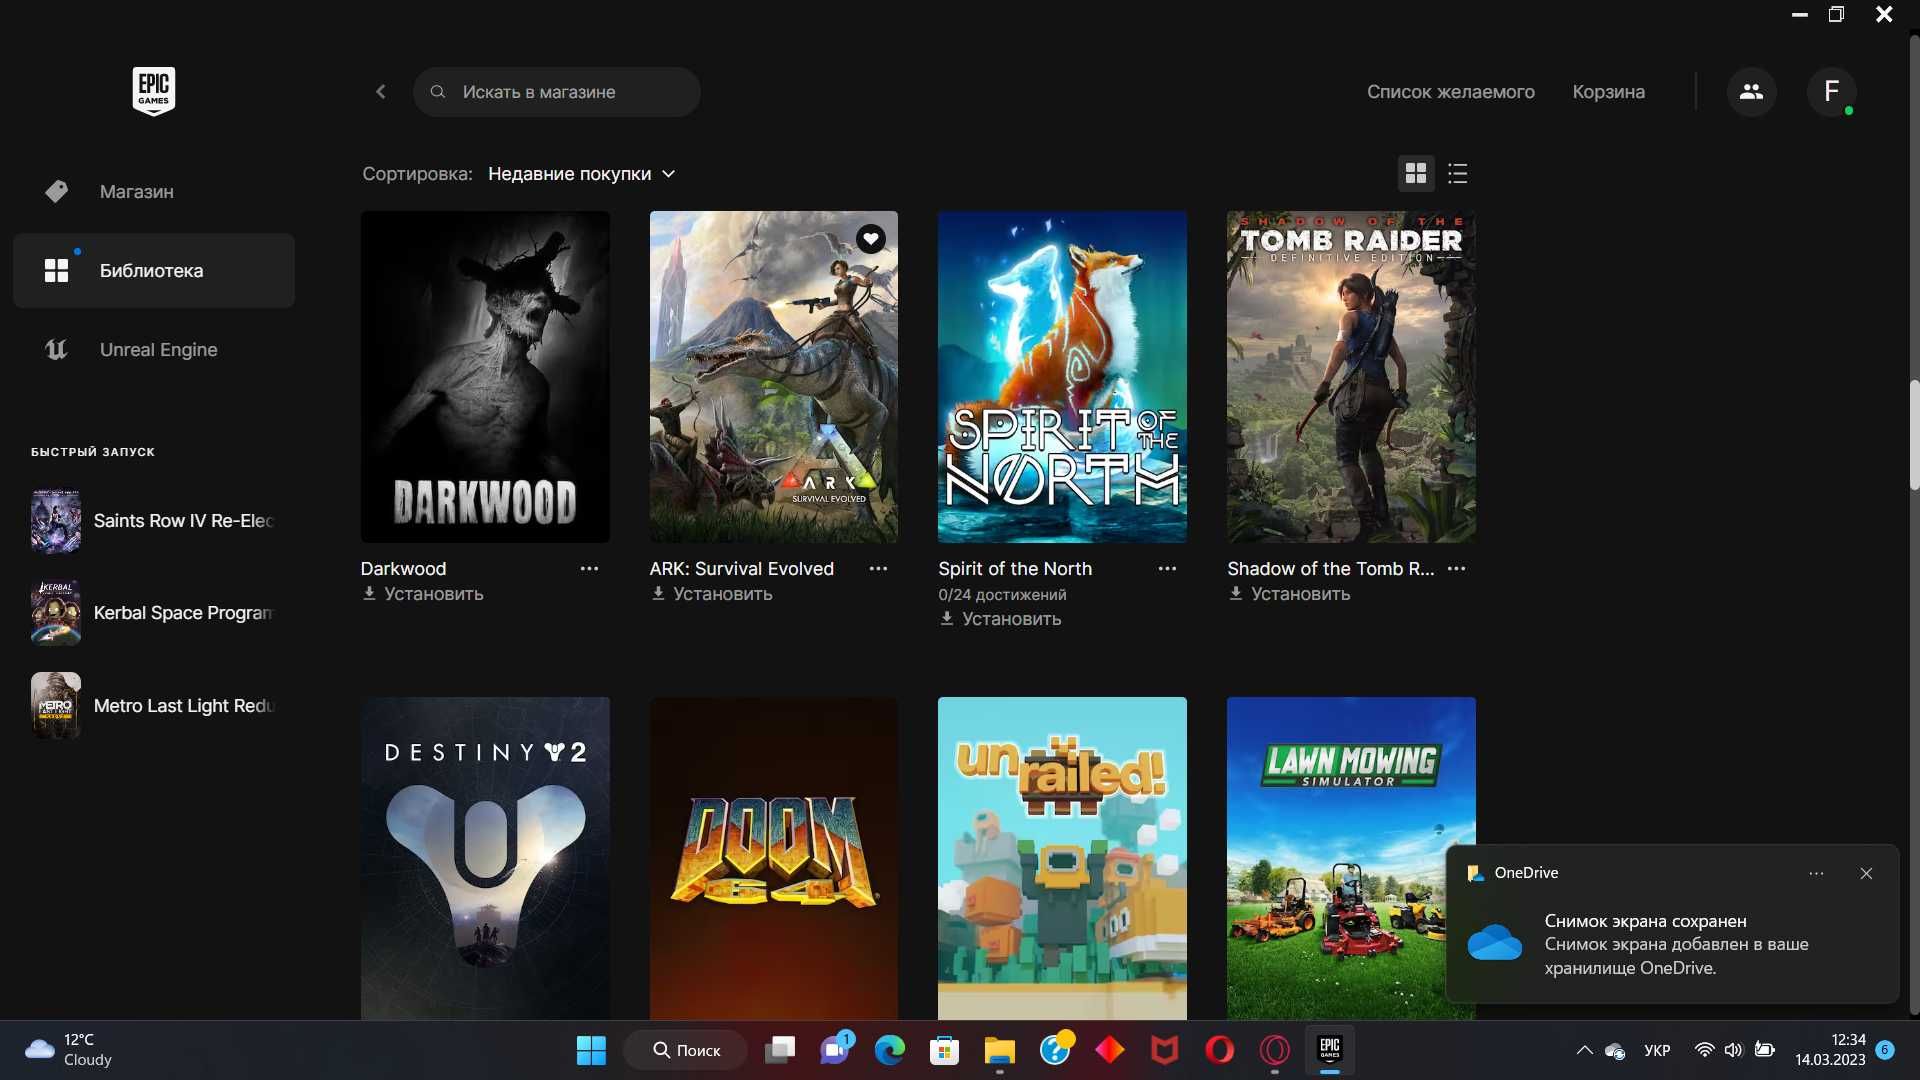
Task: Open the sort dropdown Недавние покупки
Action: (582, 174)
